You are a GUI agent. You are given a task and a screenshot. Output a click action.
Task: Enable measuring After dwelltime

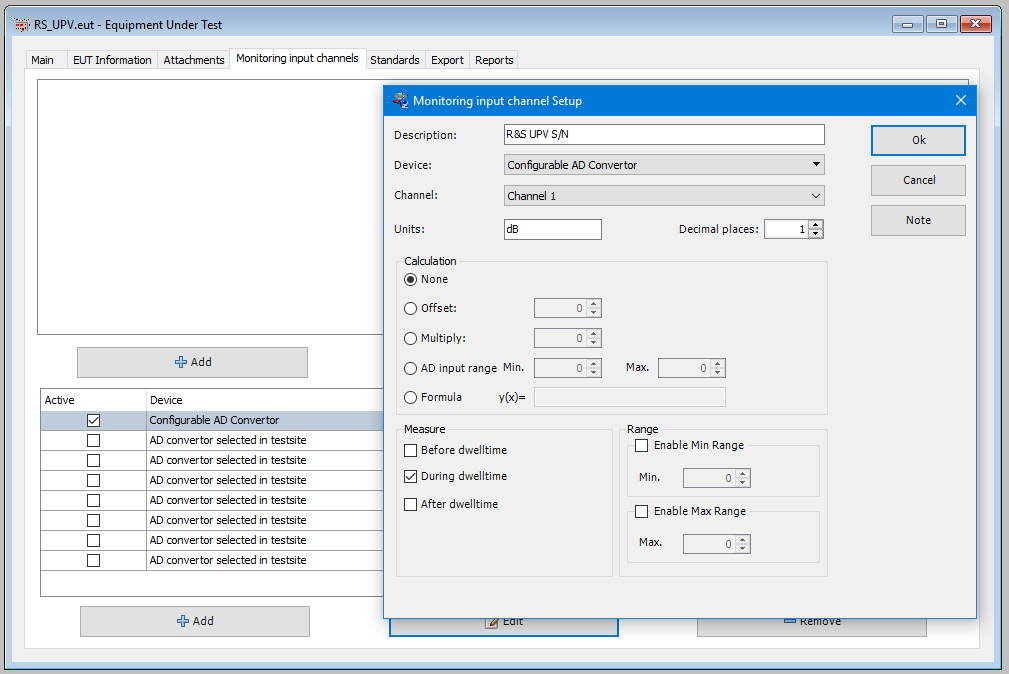[410, 504]
